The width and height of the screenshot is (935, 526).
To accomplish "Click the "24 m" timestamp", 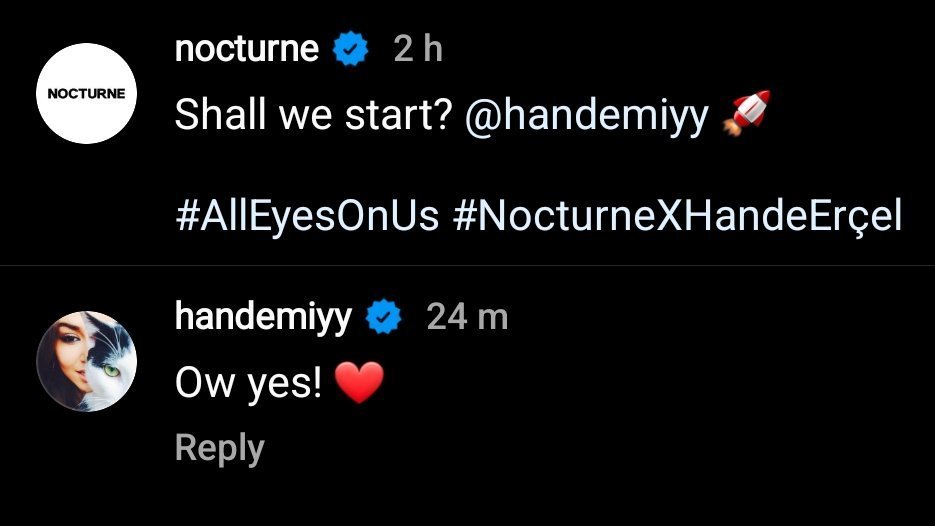I will pos(467,317).
